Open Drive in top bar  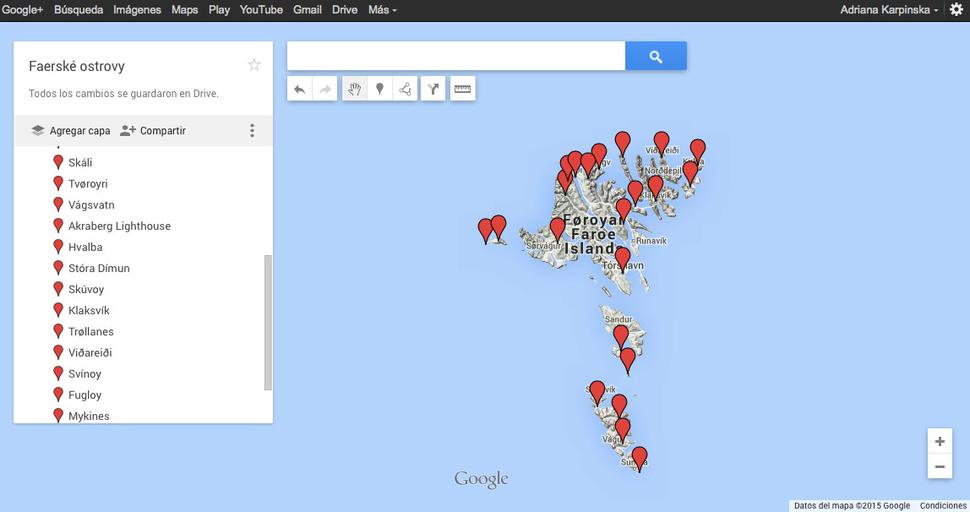click(345, 10)
